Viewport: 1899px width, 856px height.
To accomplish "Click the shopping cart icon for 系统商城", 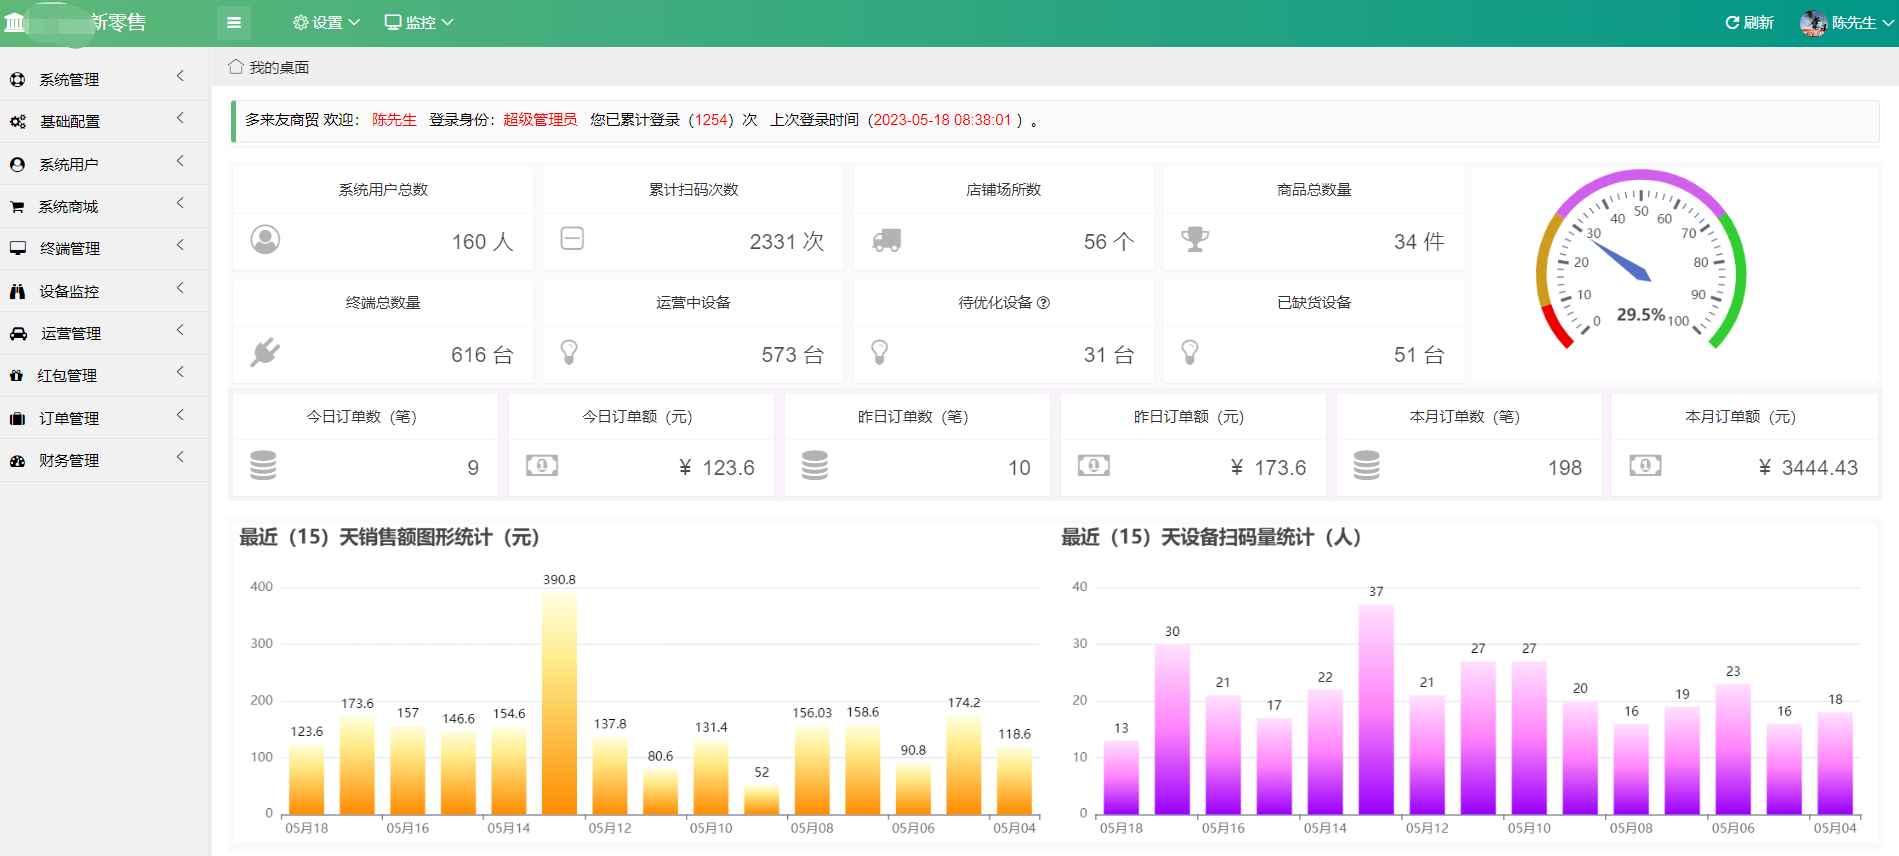I will [x=17, y=207].
